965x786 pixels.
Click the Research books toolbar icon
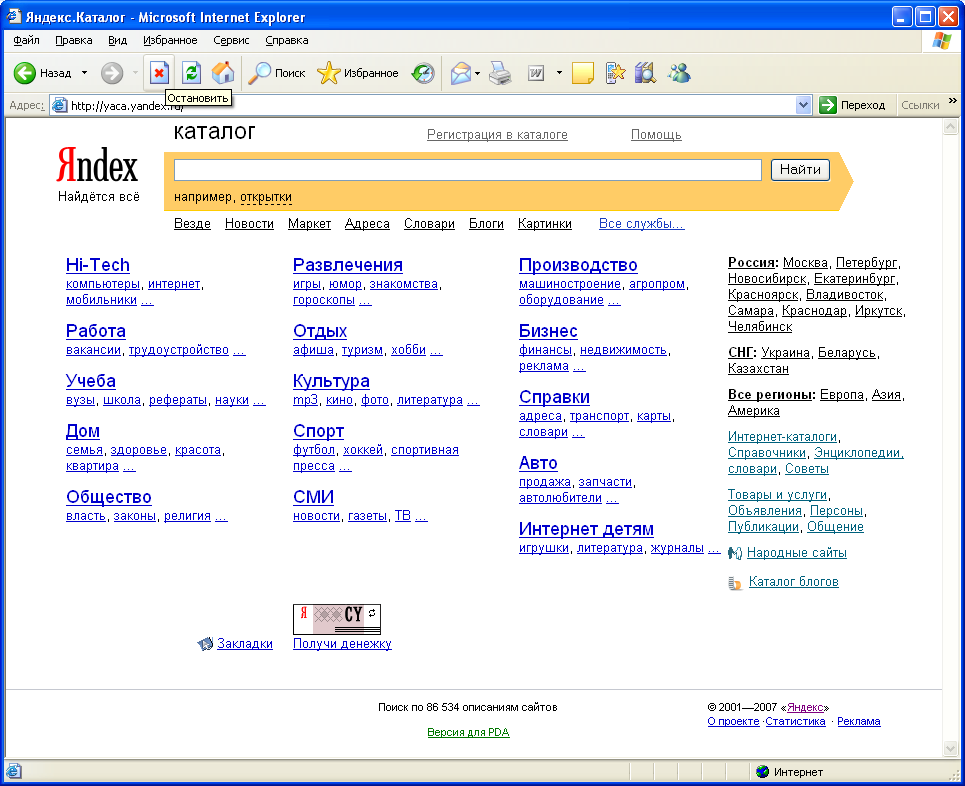(645, 73)
